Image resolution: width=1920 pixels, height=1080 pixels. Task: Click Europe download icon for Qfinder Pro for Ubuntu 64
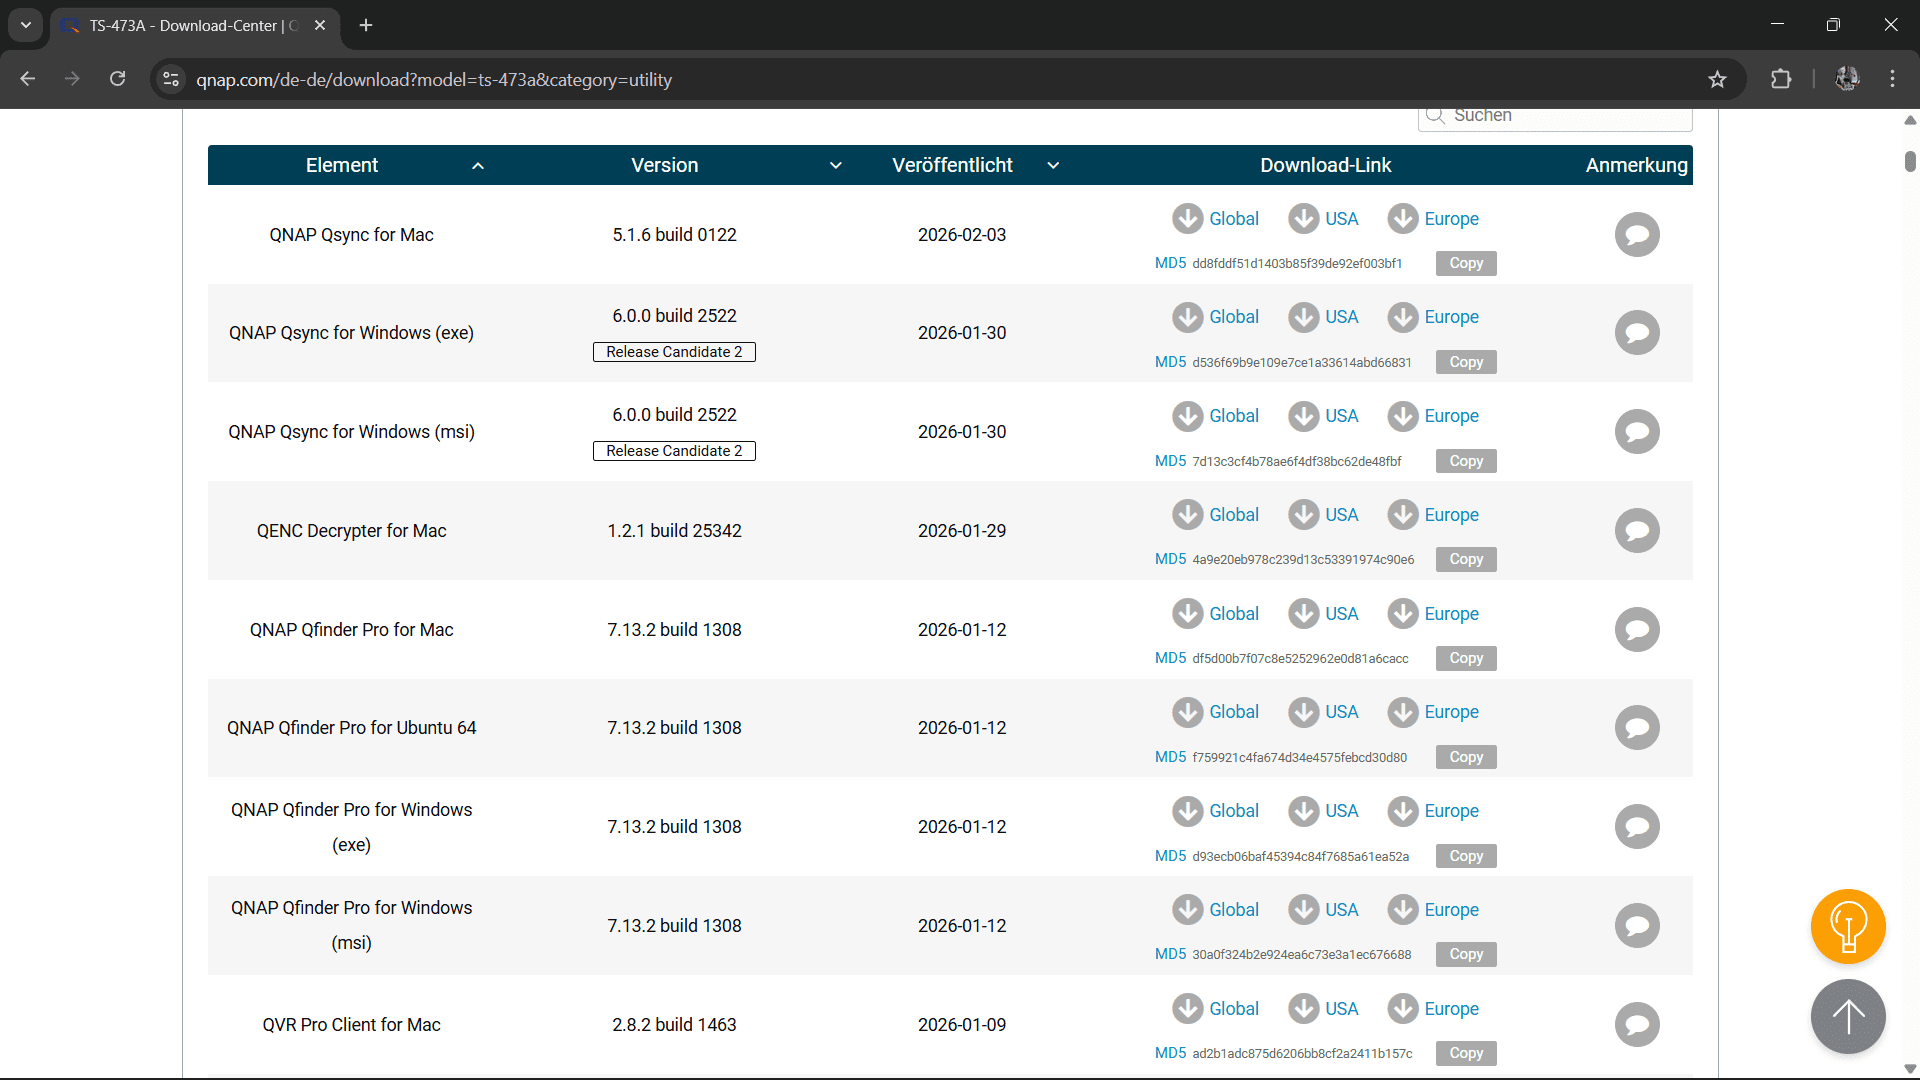(x=1402, y=712)
